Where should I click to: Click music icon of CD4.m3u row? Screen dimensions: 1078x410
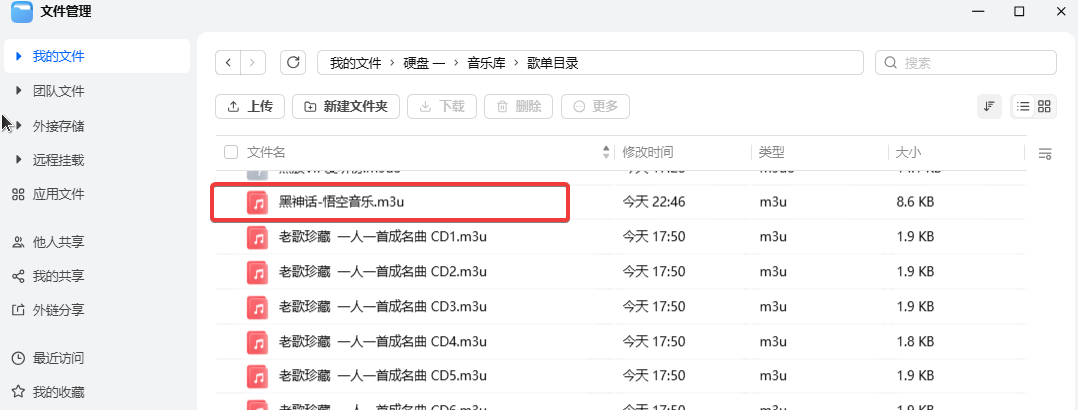point(257,341)
